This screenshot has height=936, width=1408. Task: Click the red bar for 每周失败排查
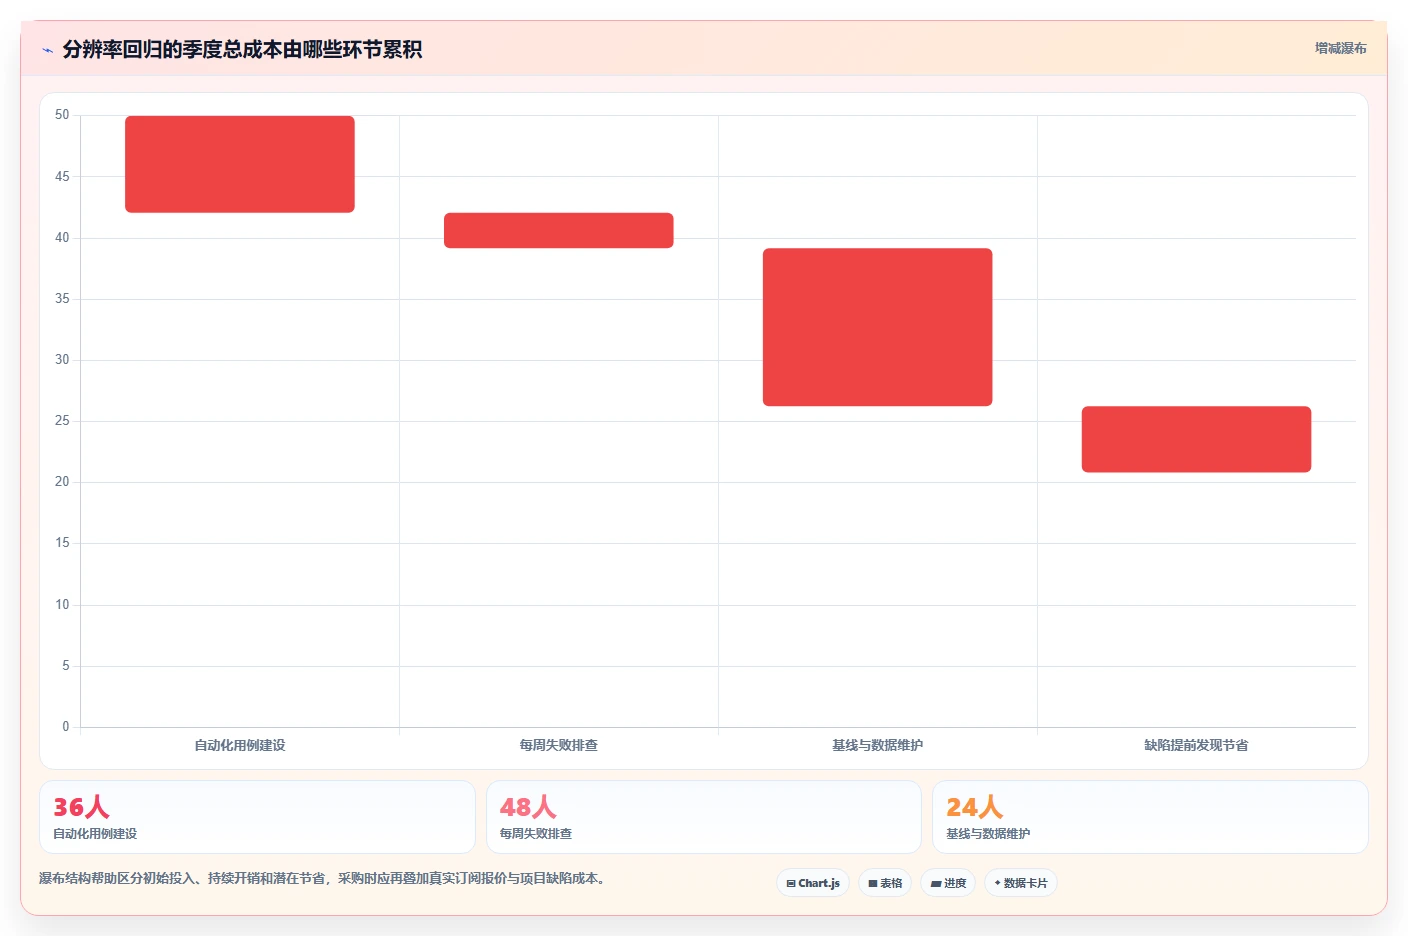[x=559, y=230]
